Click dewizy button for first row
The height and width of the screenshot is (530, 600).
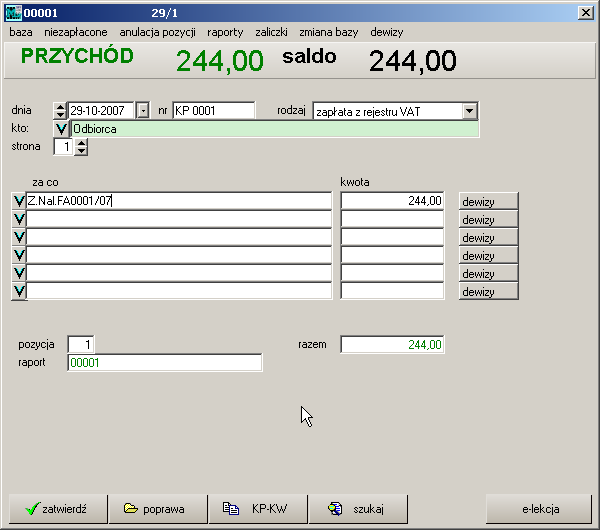(489, 201)
